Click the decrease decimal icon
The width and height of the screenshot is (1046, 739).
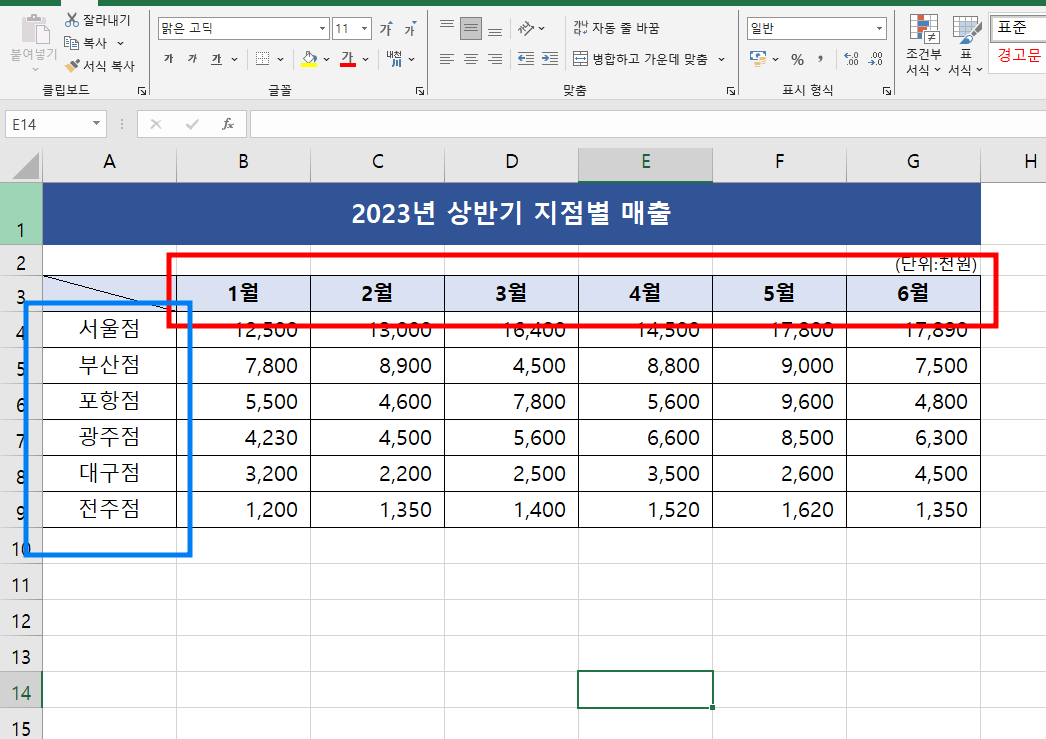(x=876, y=59)
